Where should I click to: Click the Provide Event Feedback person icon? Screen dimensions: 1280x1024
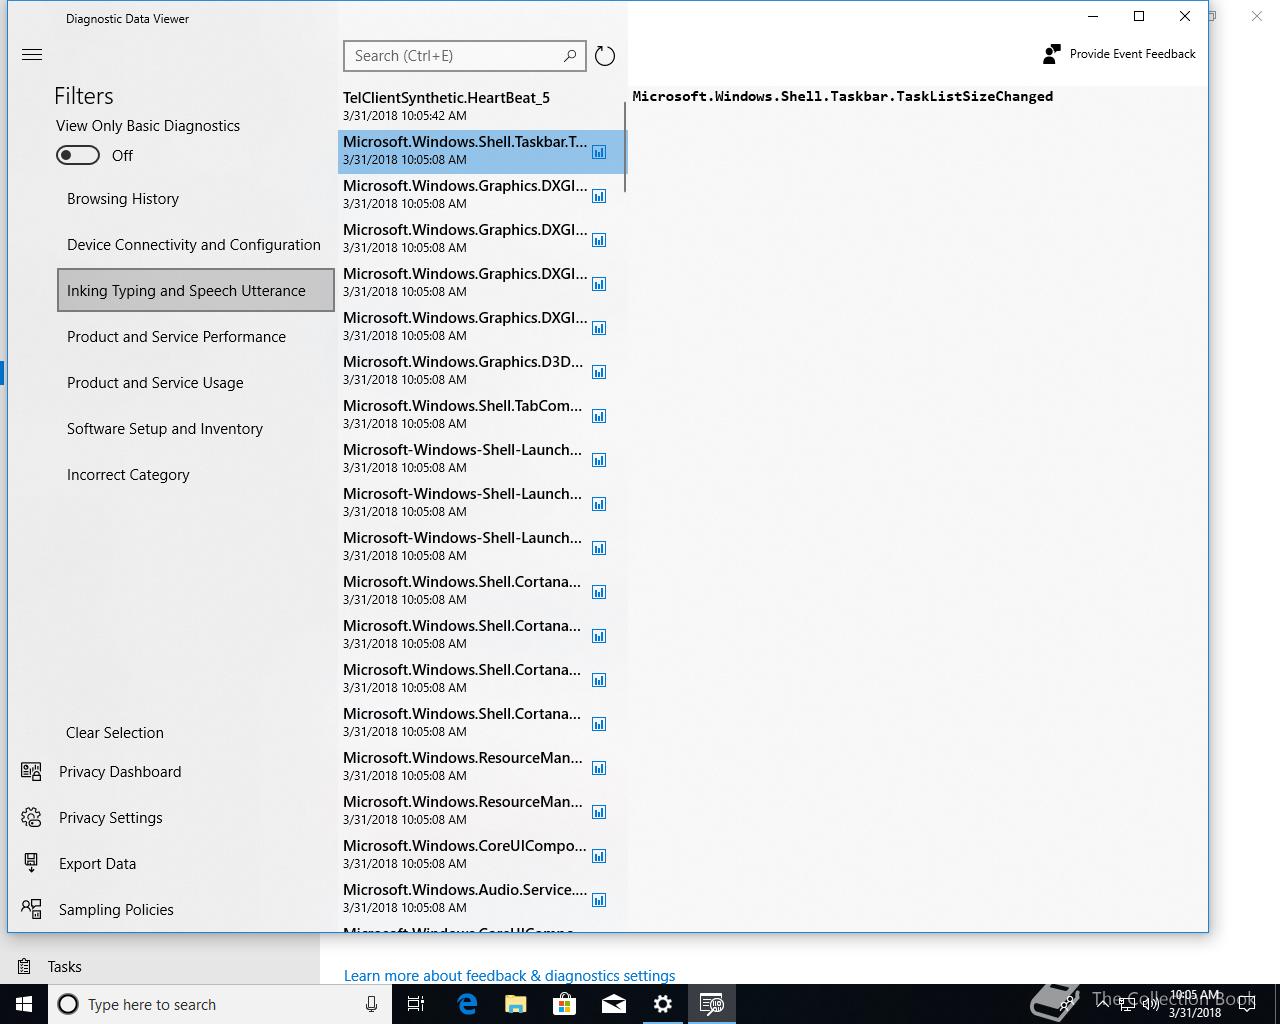(1051, 54)
